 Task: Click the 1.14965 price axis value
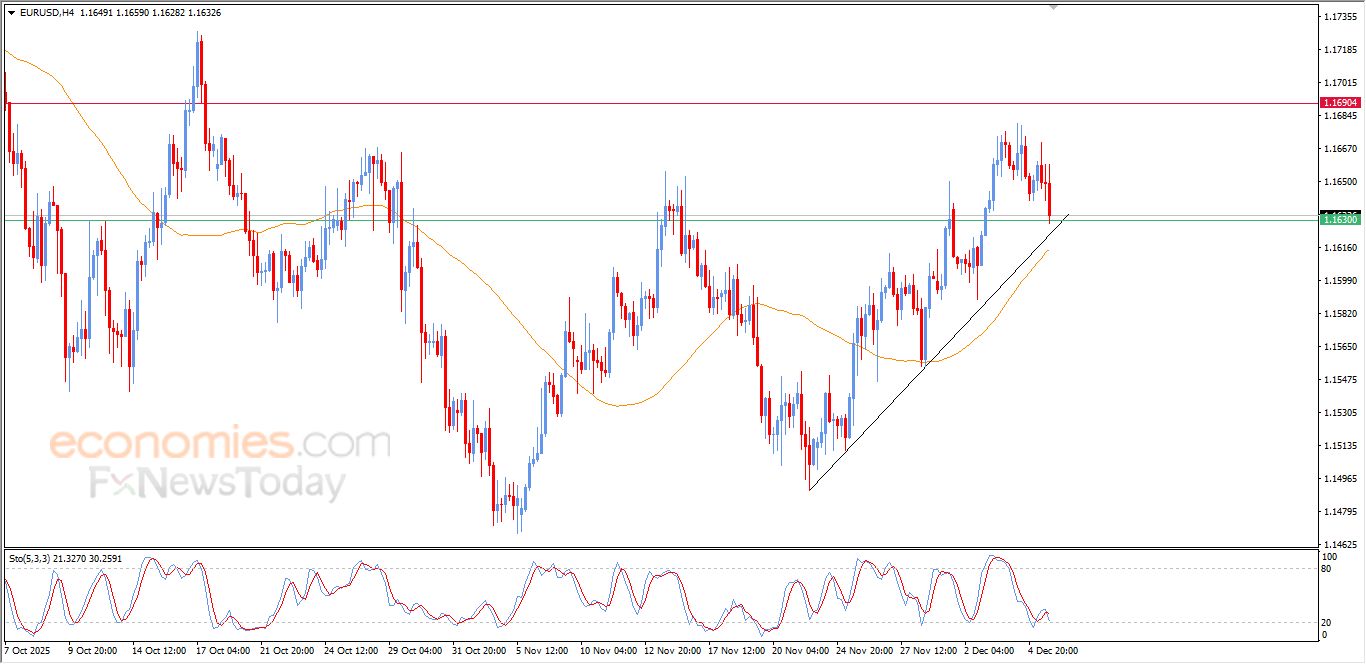tap(1339, 479)
